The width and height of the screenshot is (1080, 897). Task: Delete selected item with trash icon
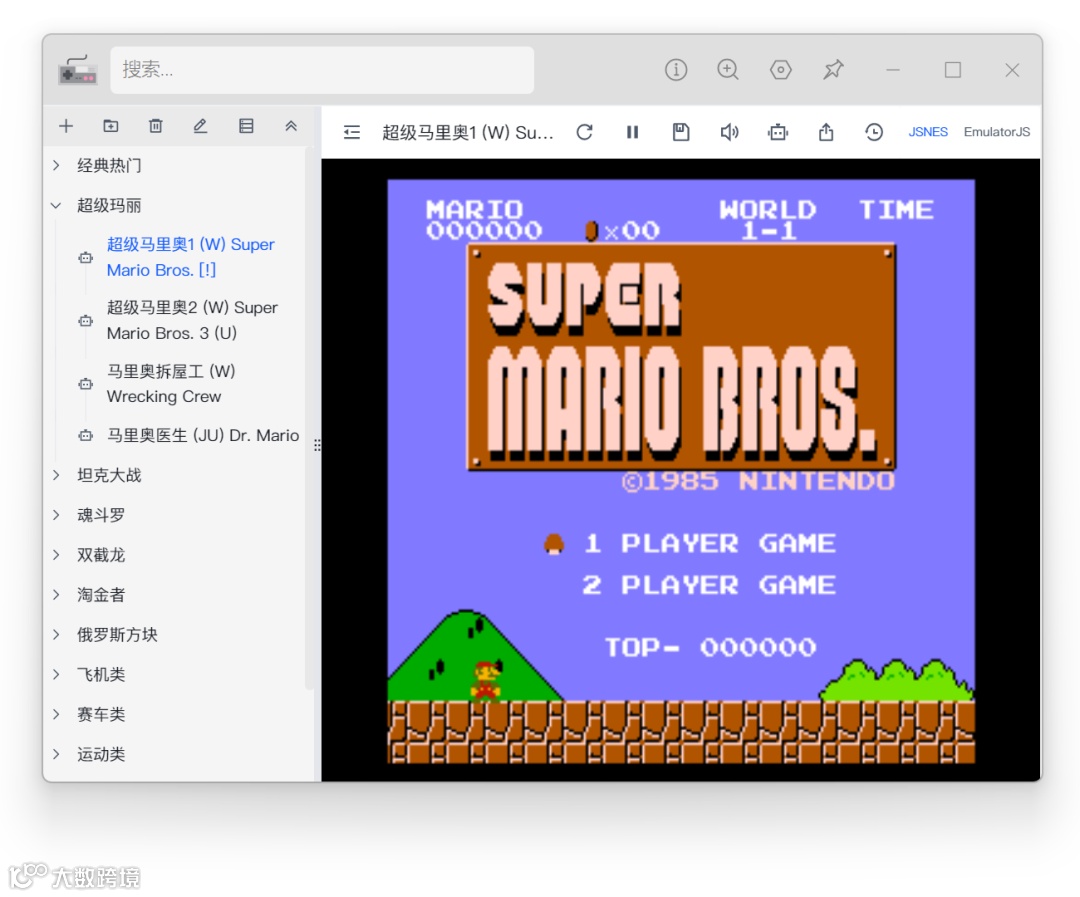(x=156, y=126)
